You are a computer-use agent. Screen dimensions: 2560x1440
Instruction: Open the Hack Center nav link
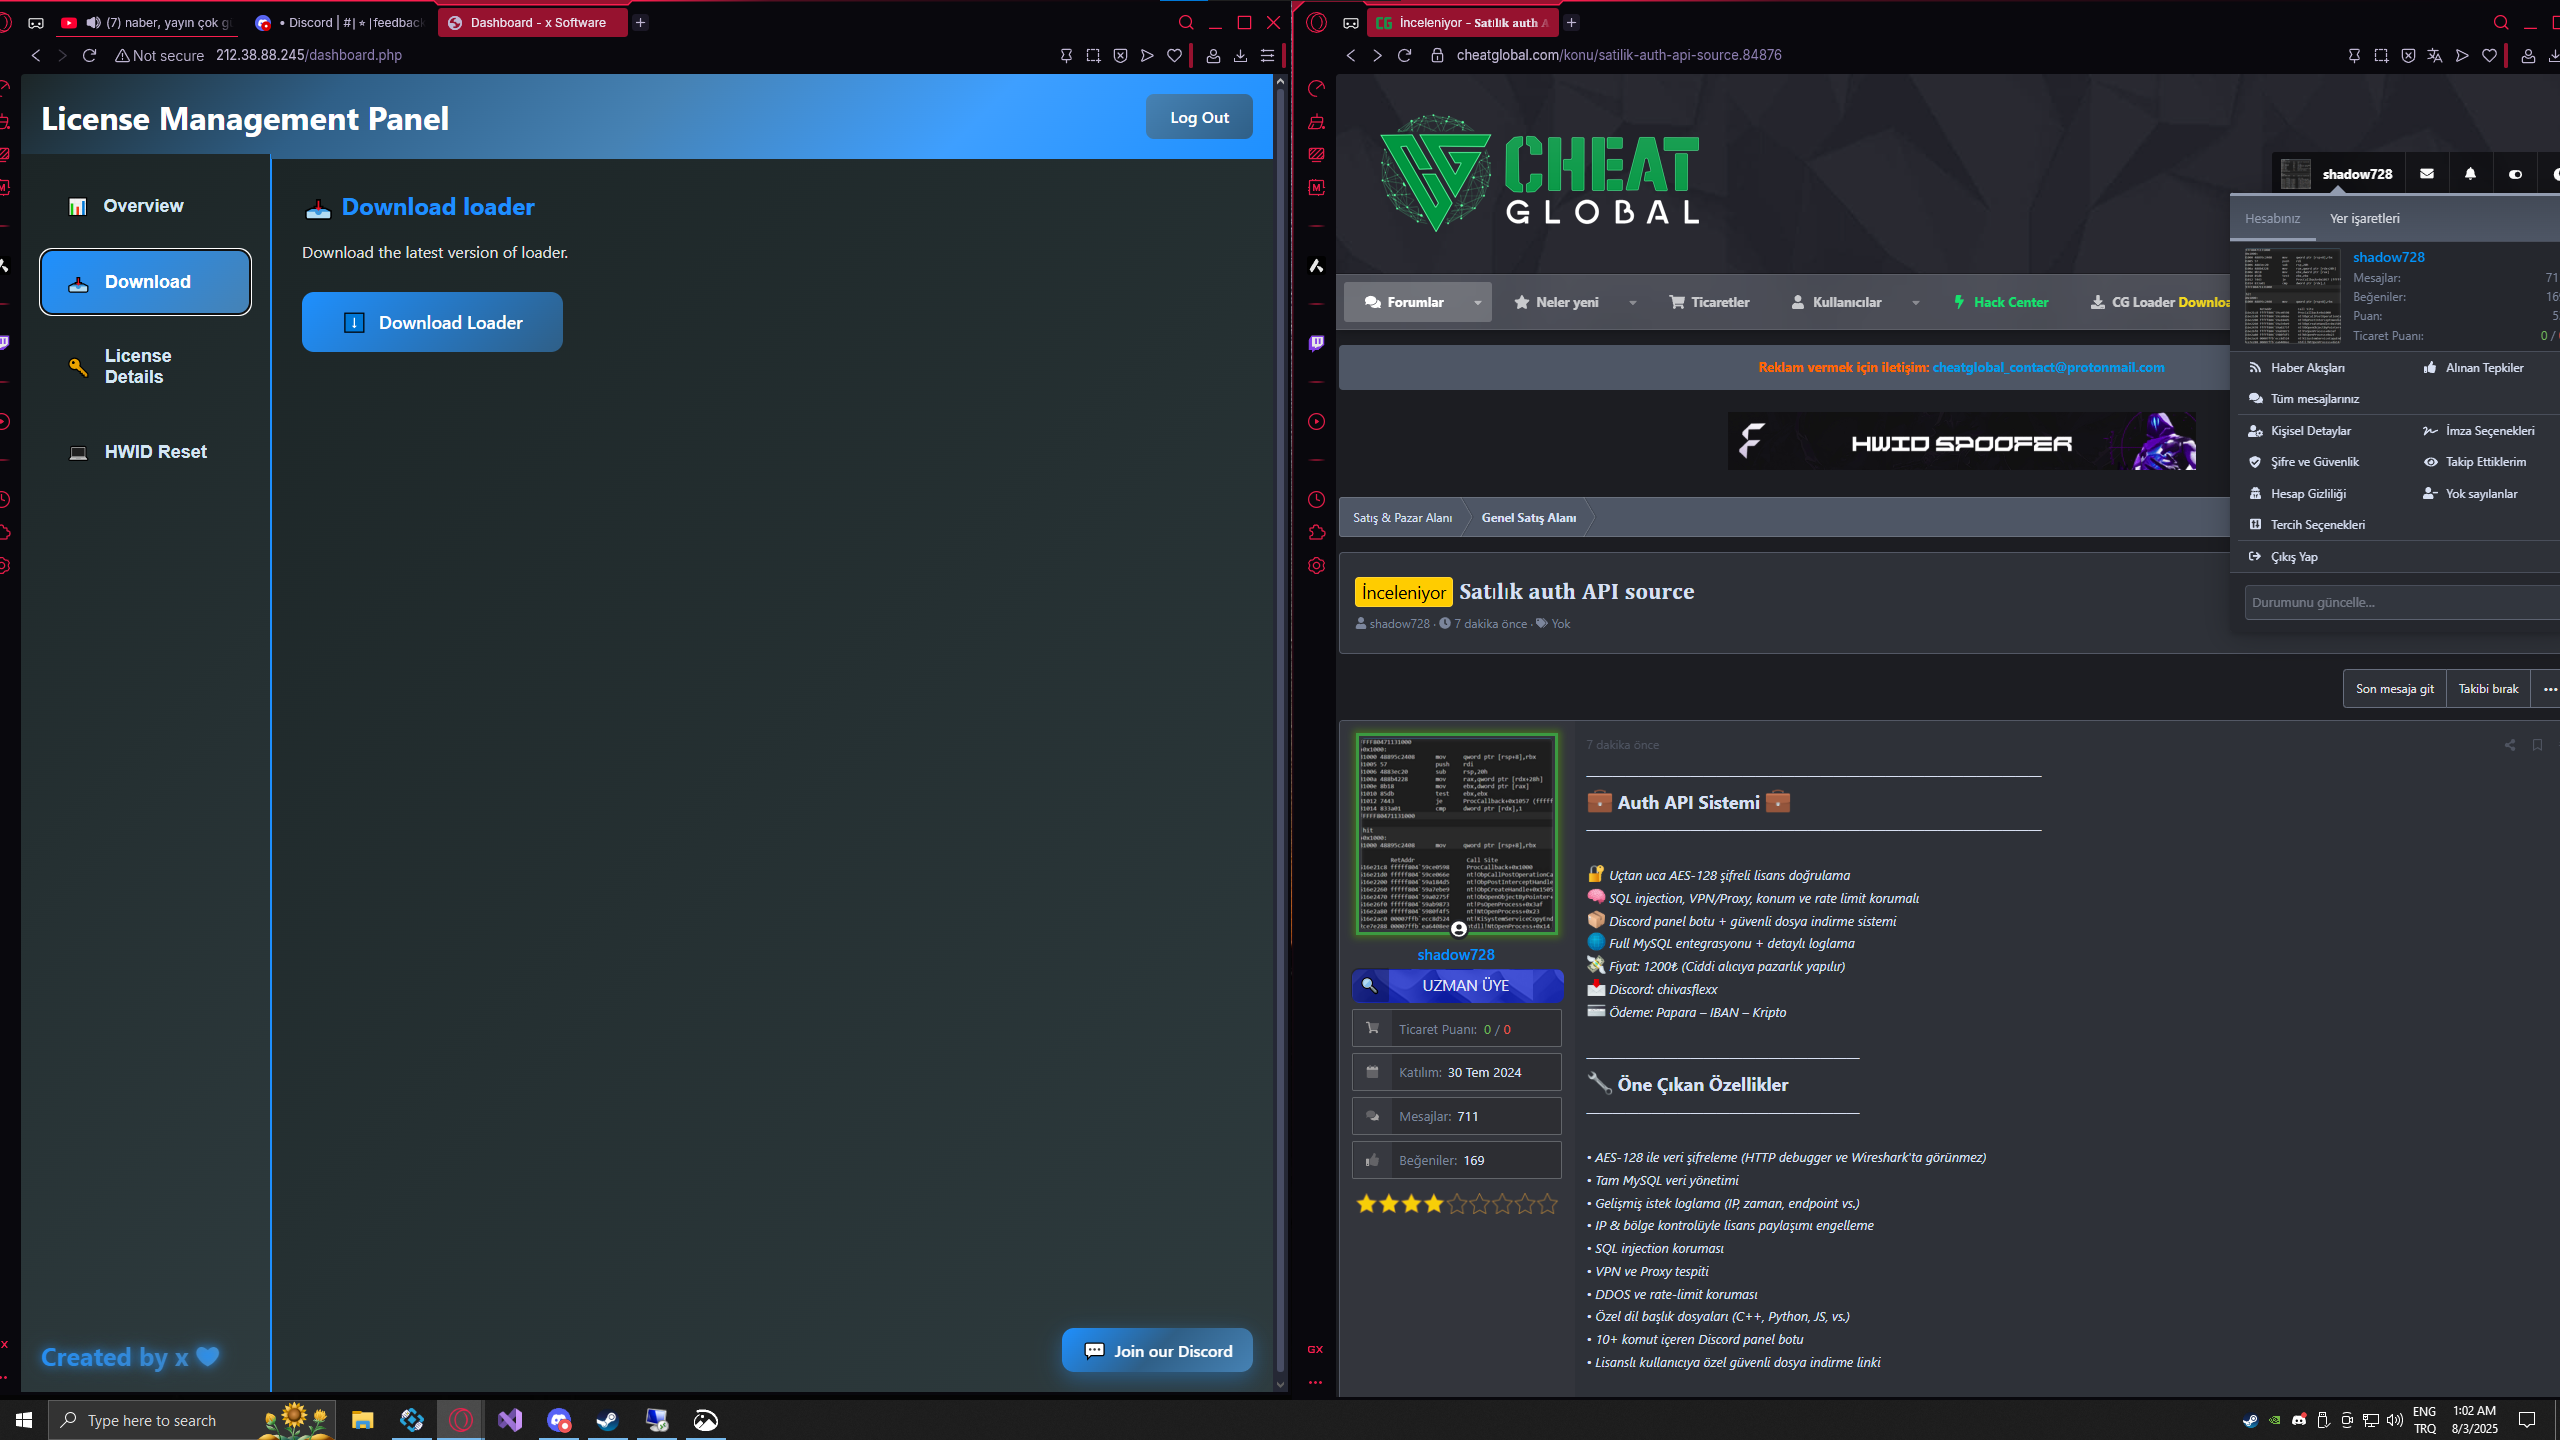[2001, 302]
